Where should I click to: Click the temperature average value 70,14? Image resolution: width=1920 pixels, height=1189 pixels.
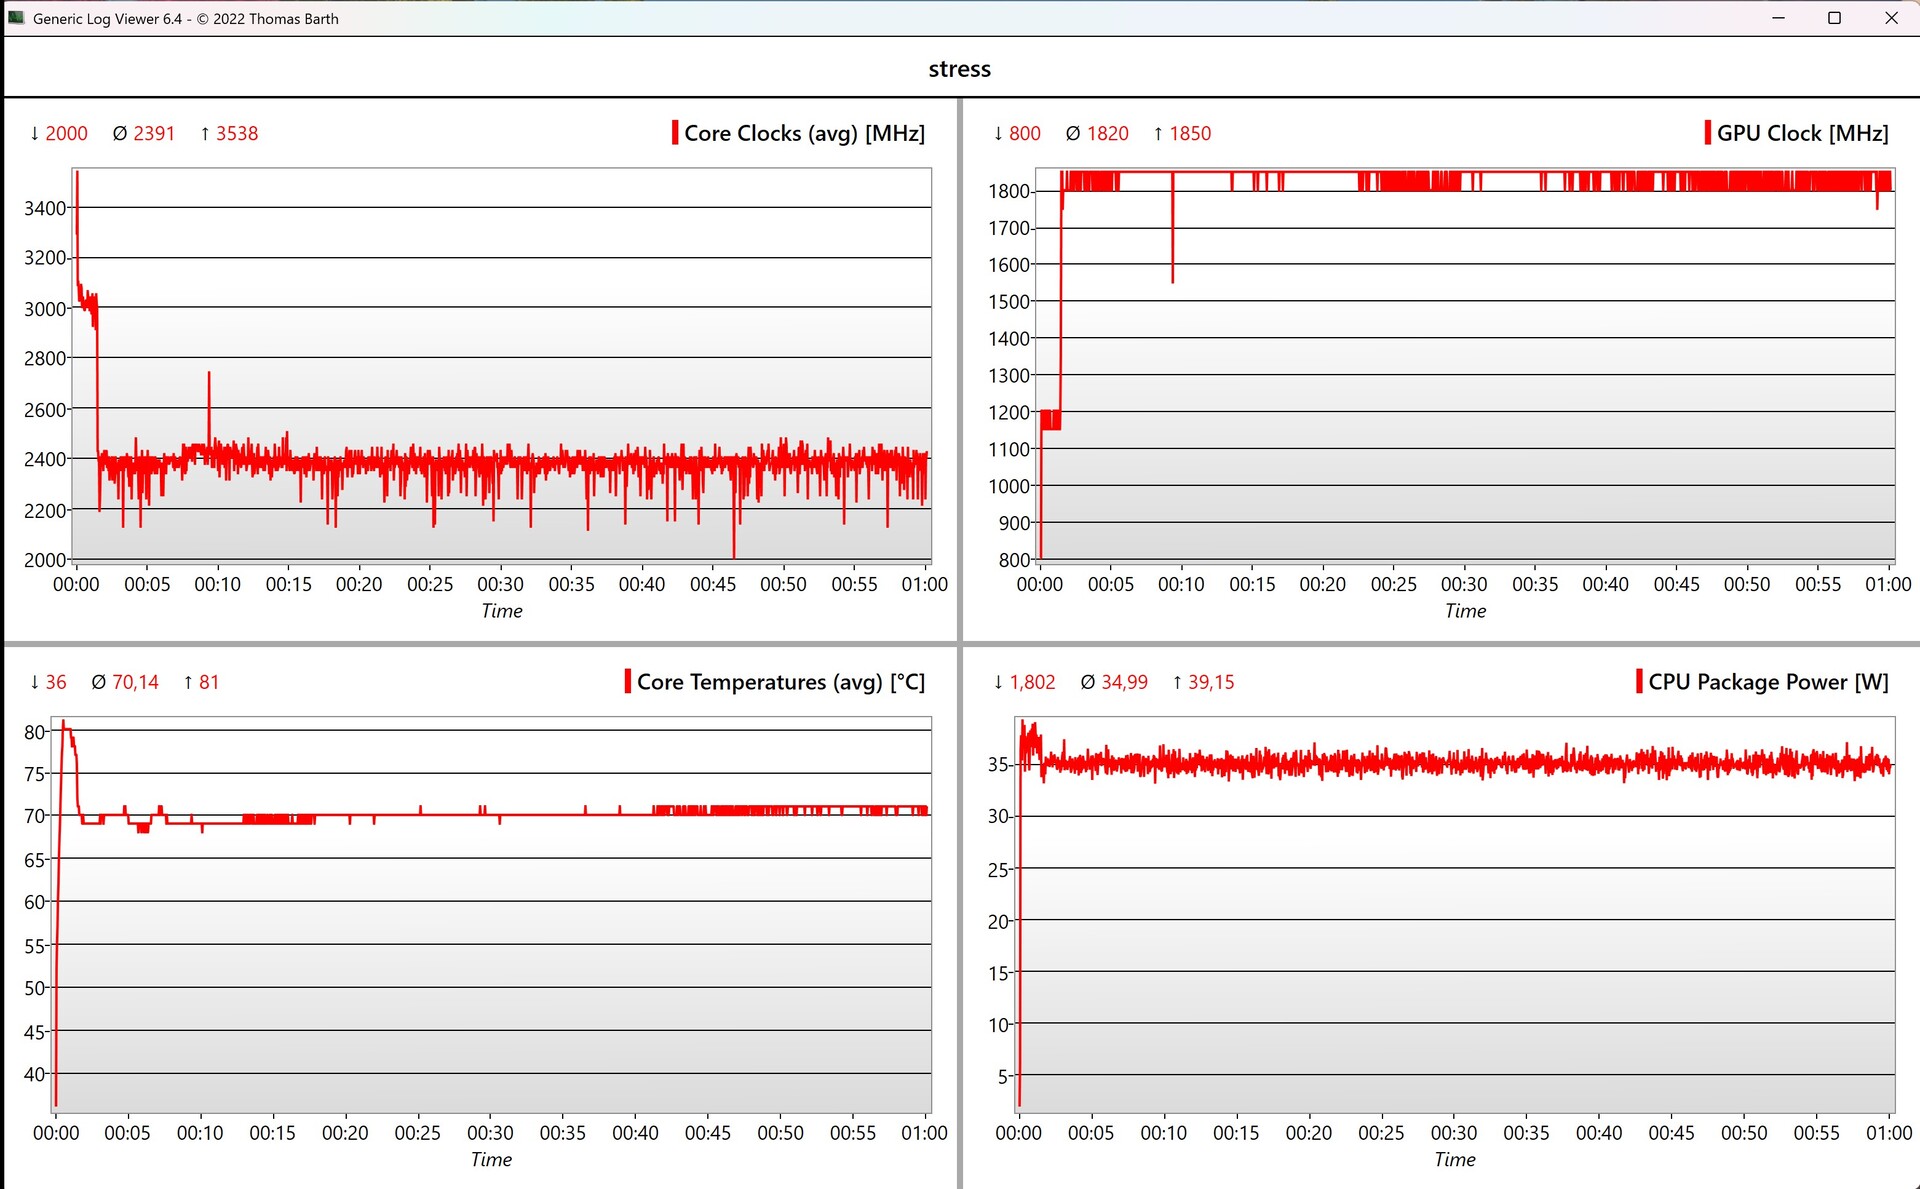[135, 682]
